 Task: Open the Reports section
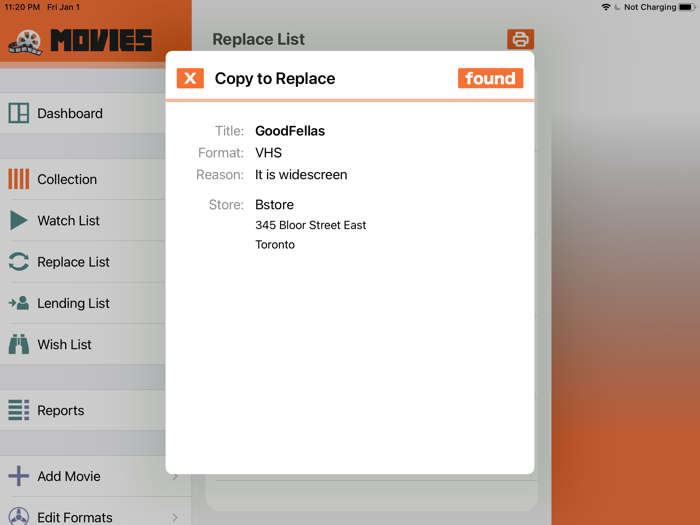[60, 411]
